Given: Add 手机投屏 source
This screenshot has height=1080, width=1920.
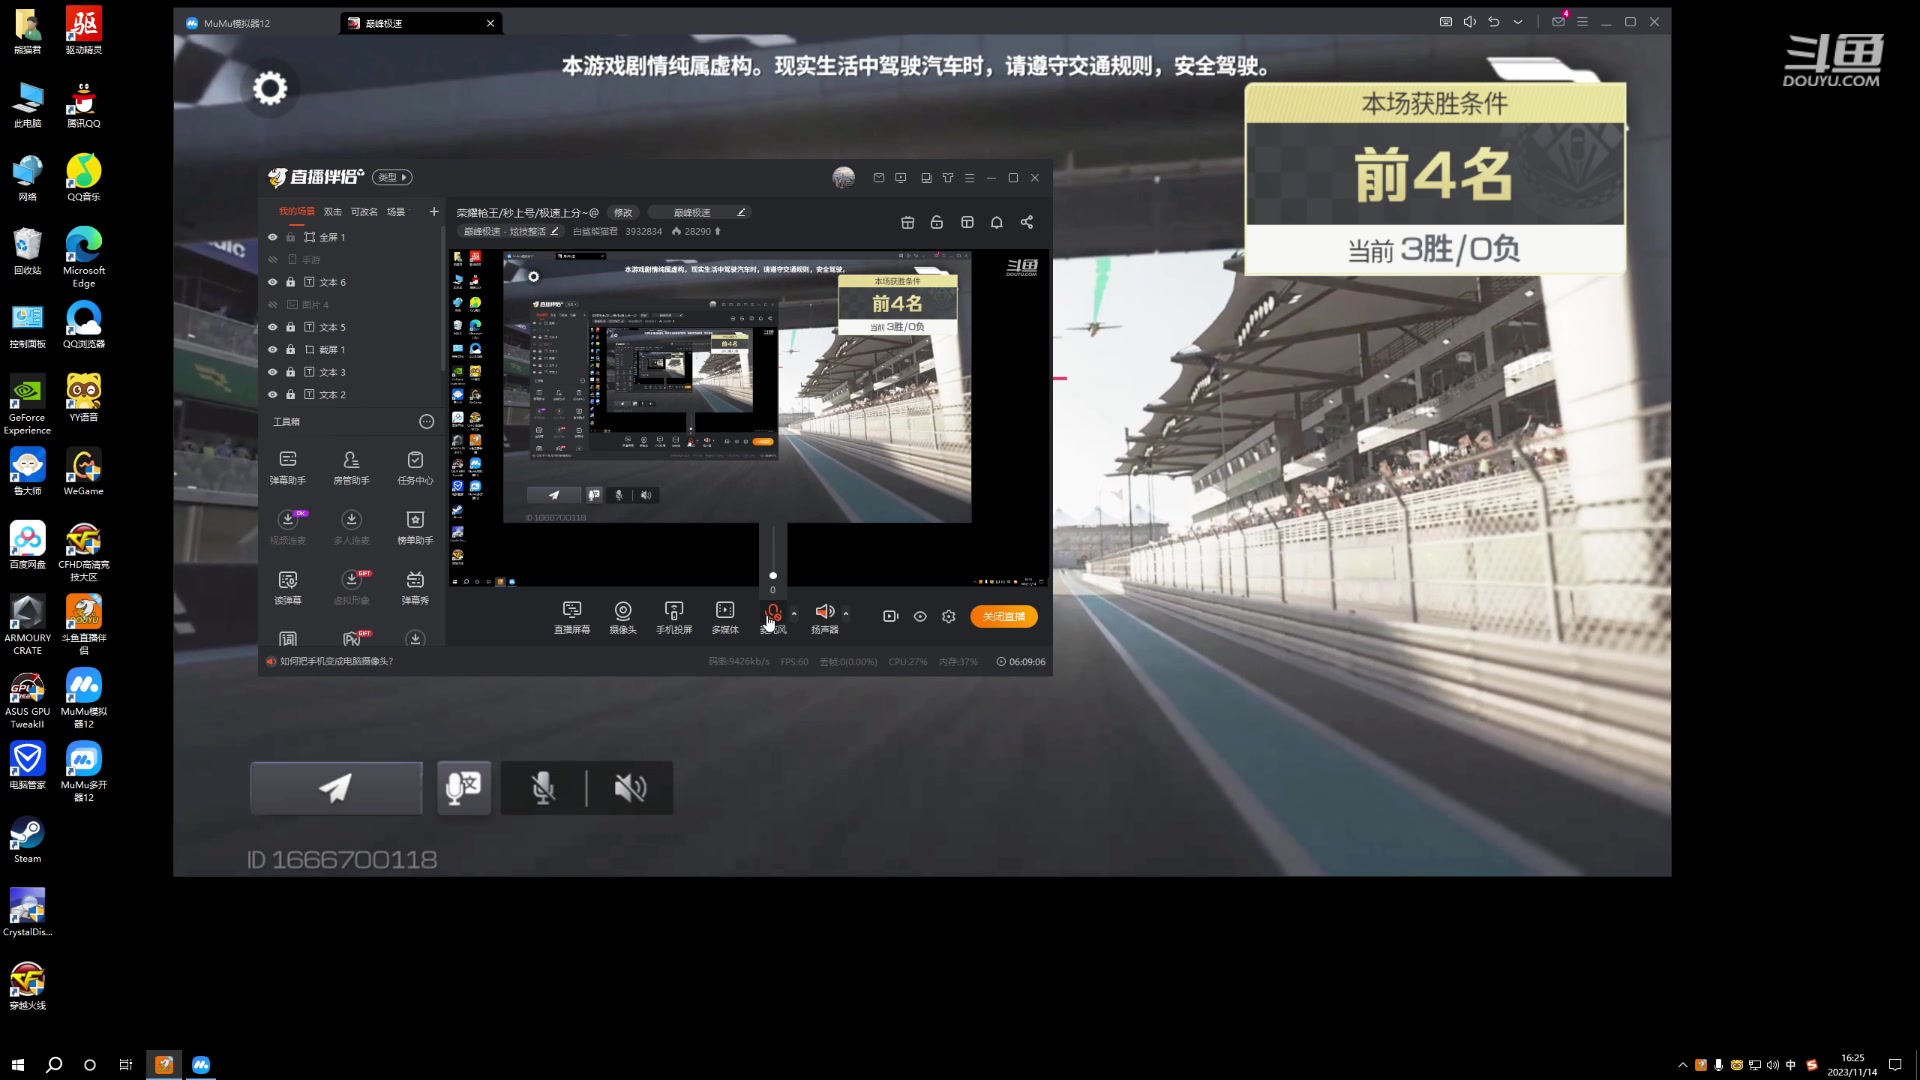Looking at the screenshot, I should (x=674, y=617).
